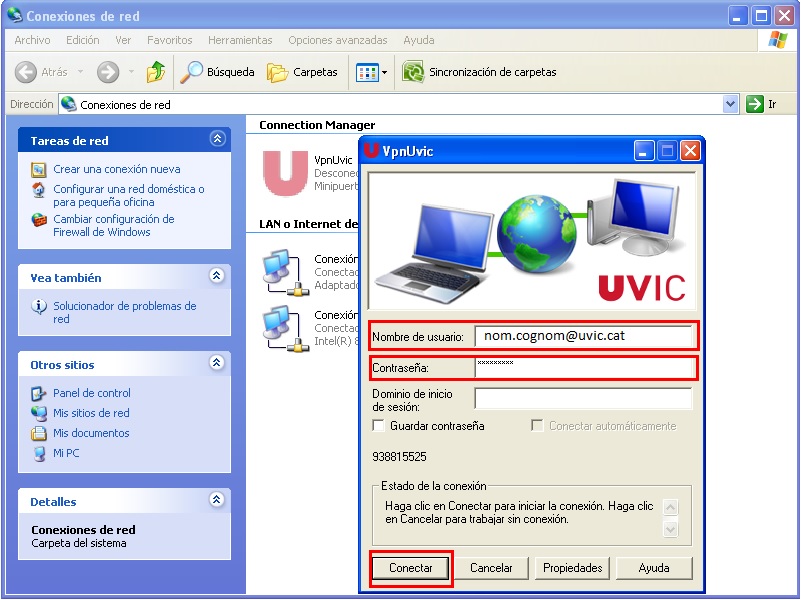
Task: Click the Conectar button
Action: coord(411,568)
